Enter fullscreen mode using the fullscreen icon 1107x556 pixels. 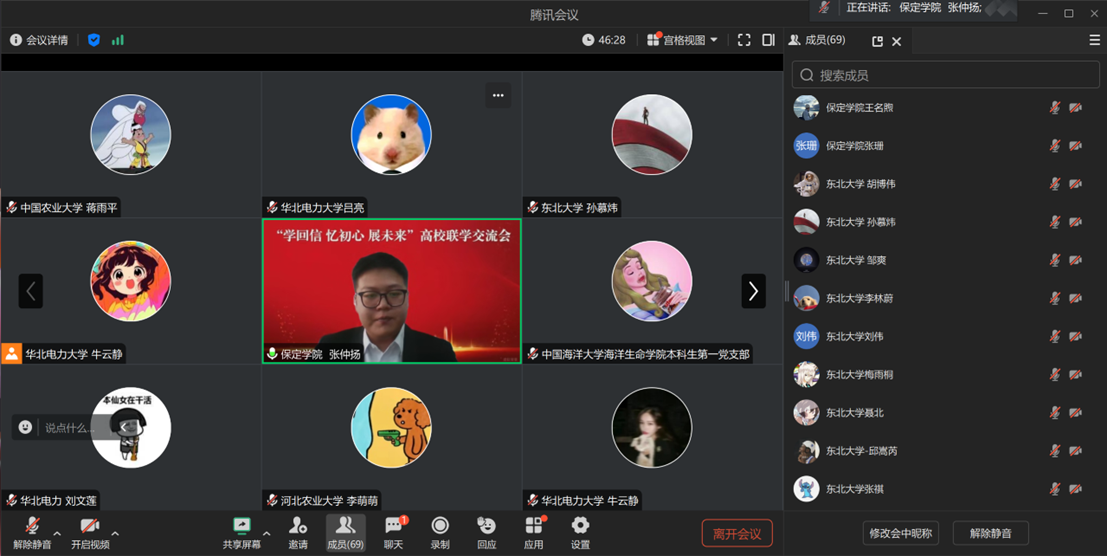[744, 40]
